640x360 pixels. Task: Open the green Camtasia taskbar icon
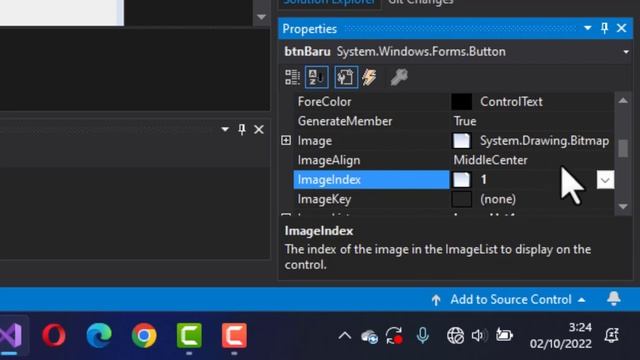[189, 335]
